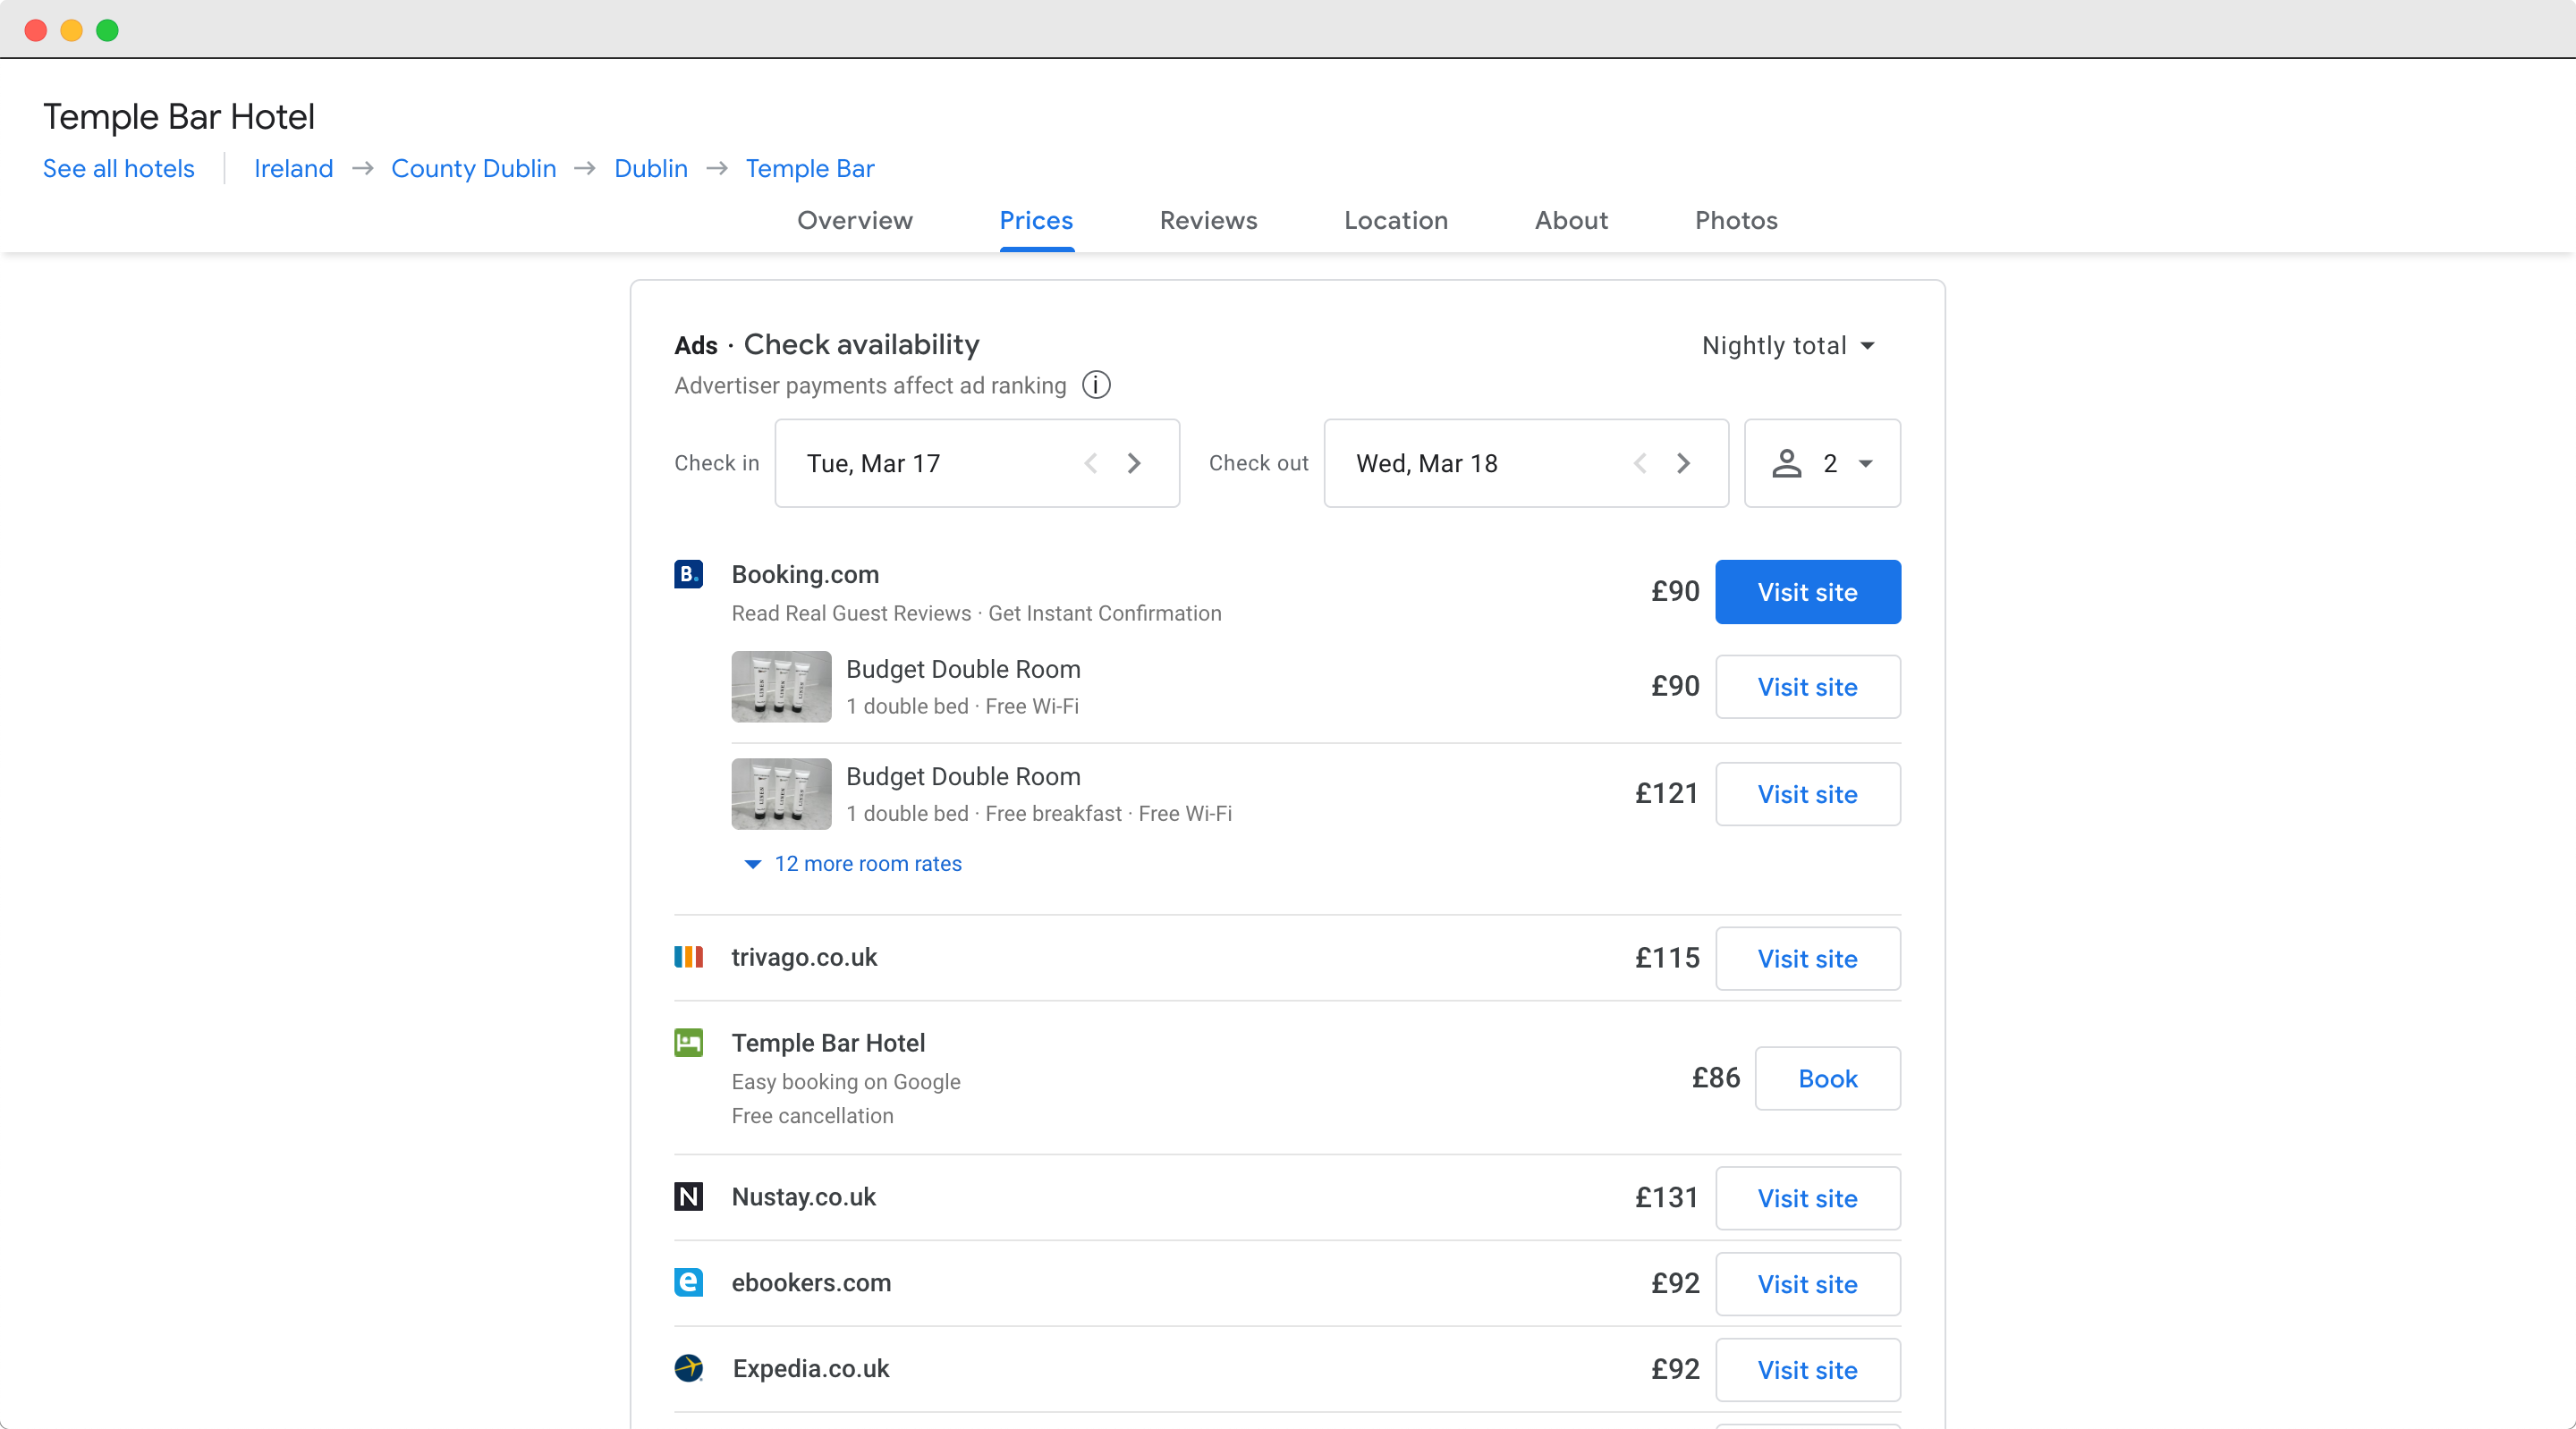The height and width of the screenshot is (1429, 2576).
Task: Click the £131 Nustay price
Action: tap(1667, 1198)
